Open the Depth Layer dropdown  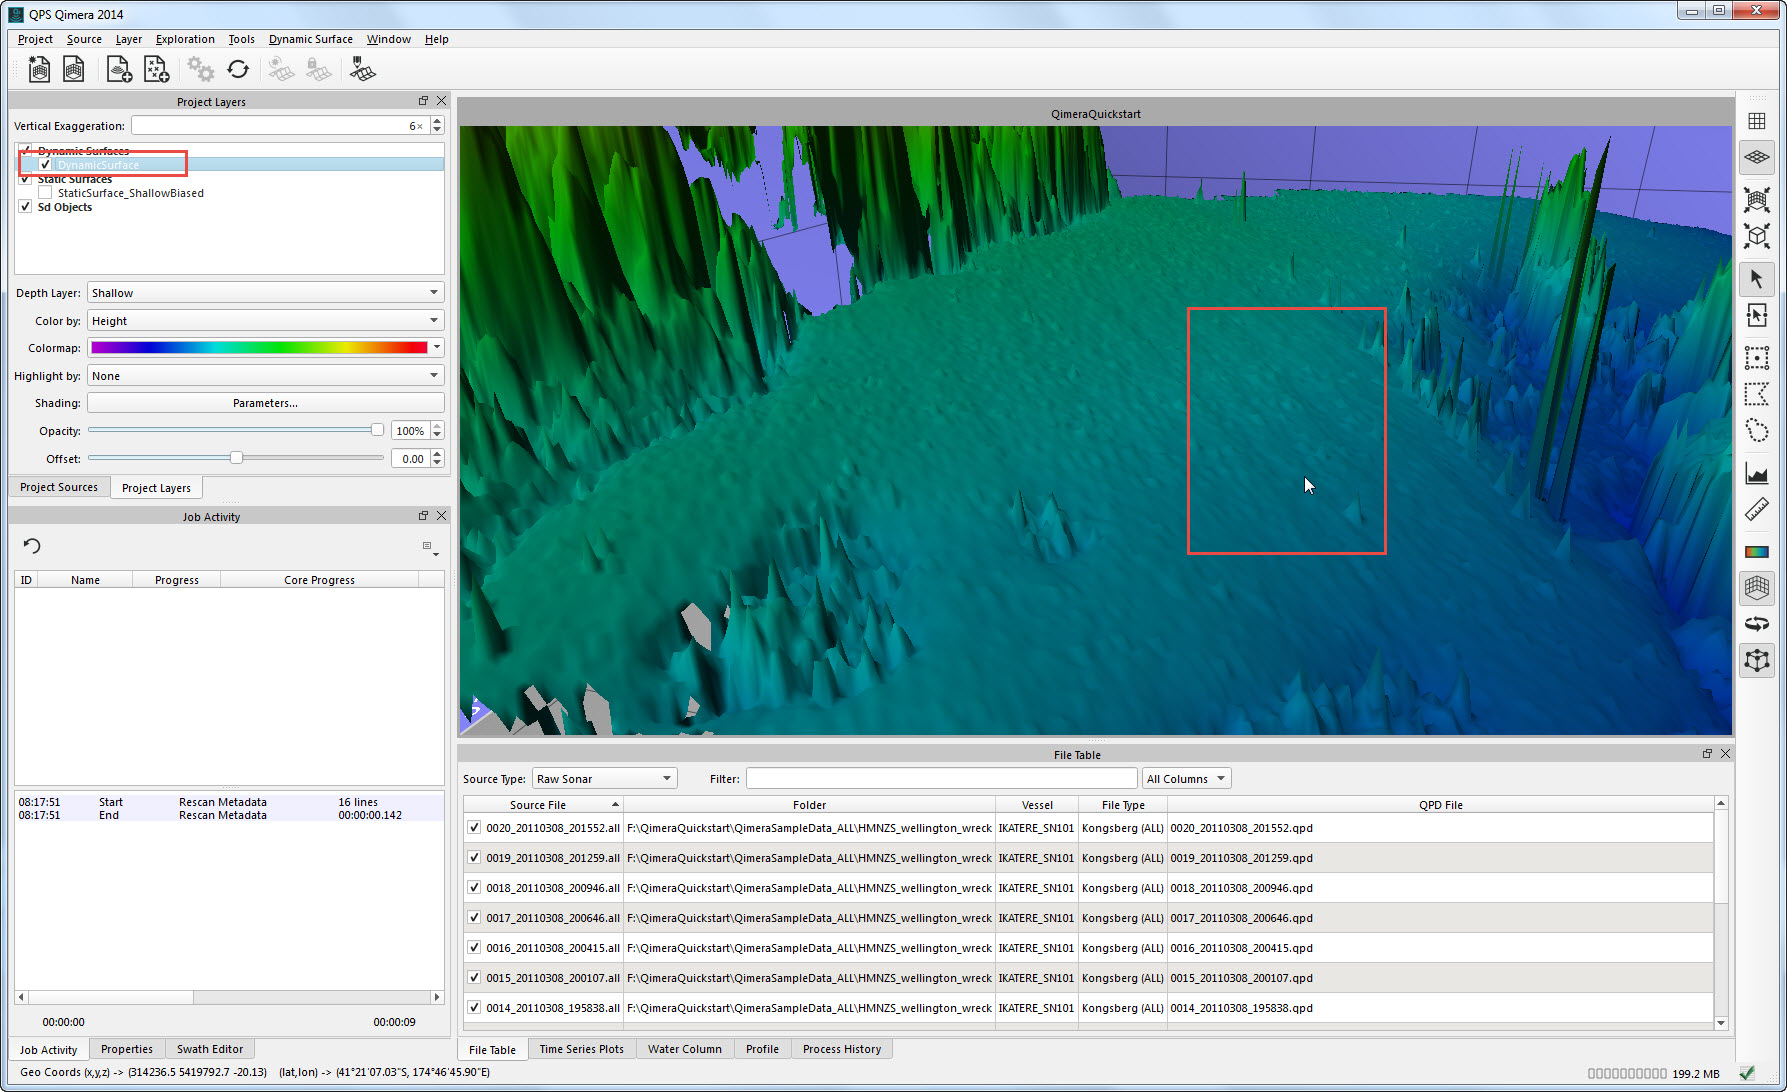265,293
